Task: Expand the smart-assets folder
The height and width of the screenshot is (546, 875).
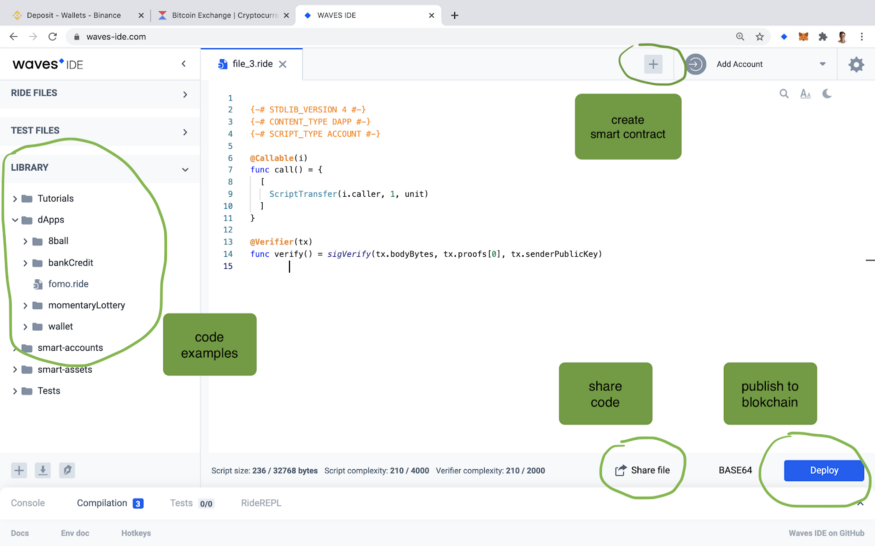Action: (x=15, y=370)
